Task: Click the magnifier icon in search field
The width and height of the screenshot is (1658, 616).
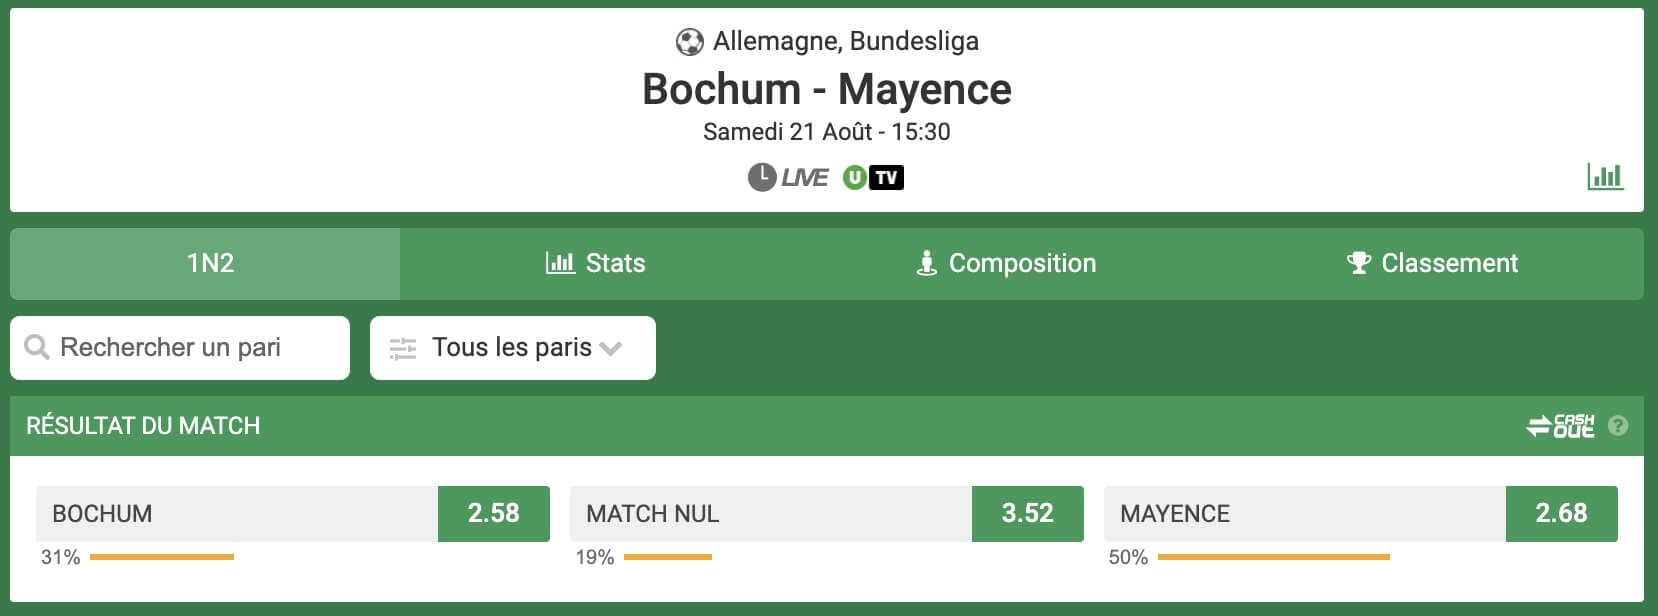Action: click(37, 347)
